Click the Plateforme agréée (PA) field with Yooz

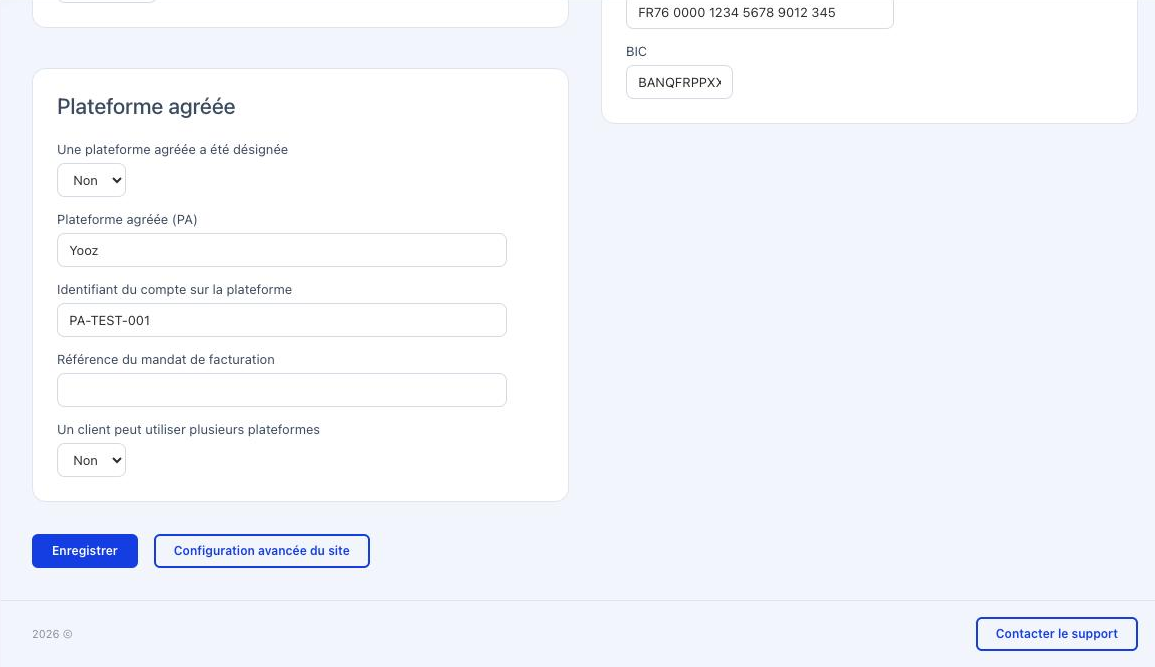[281, 250]
